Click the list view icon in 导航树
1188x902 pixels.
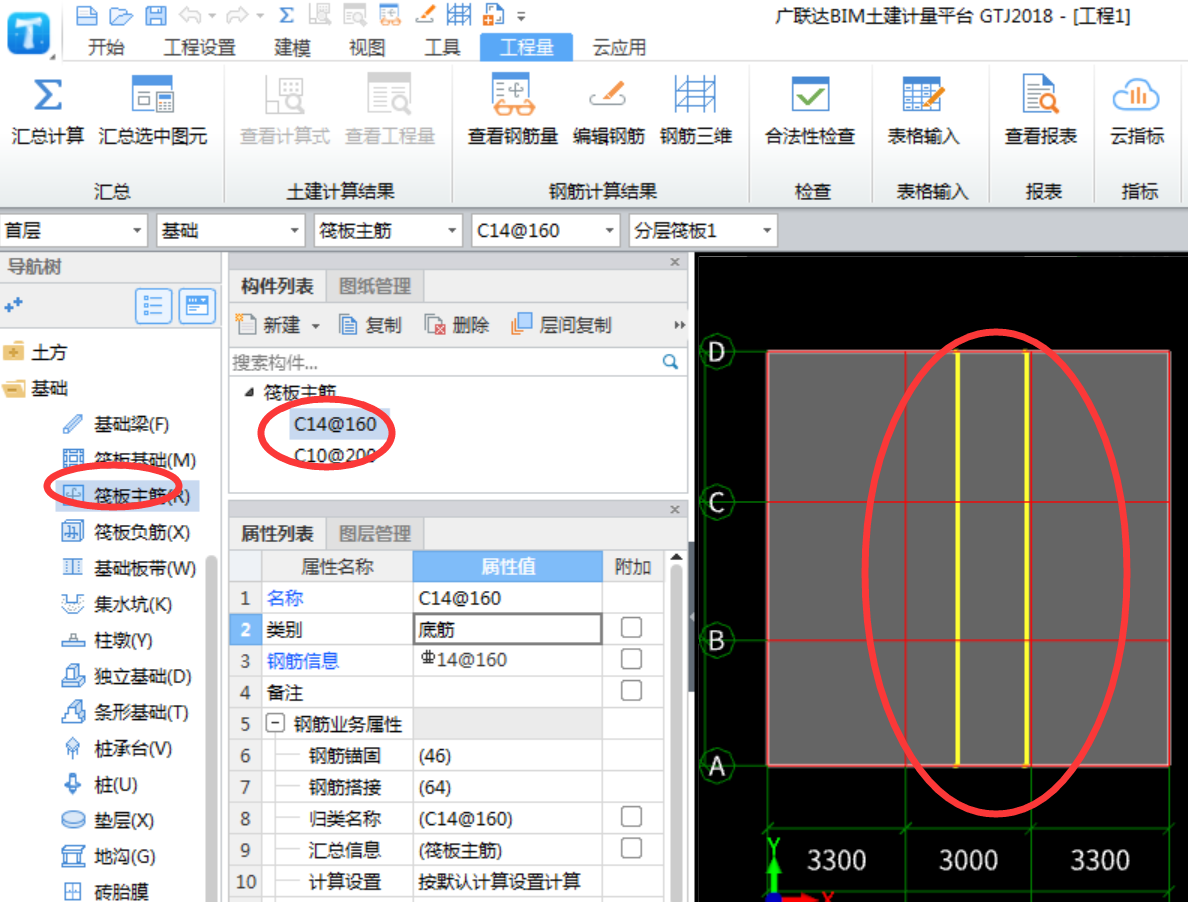click(x=153, y=306)
